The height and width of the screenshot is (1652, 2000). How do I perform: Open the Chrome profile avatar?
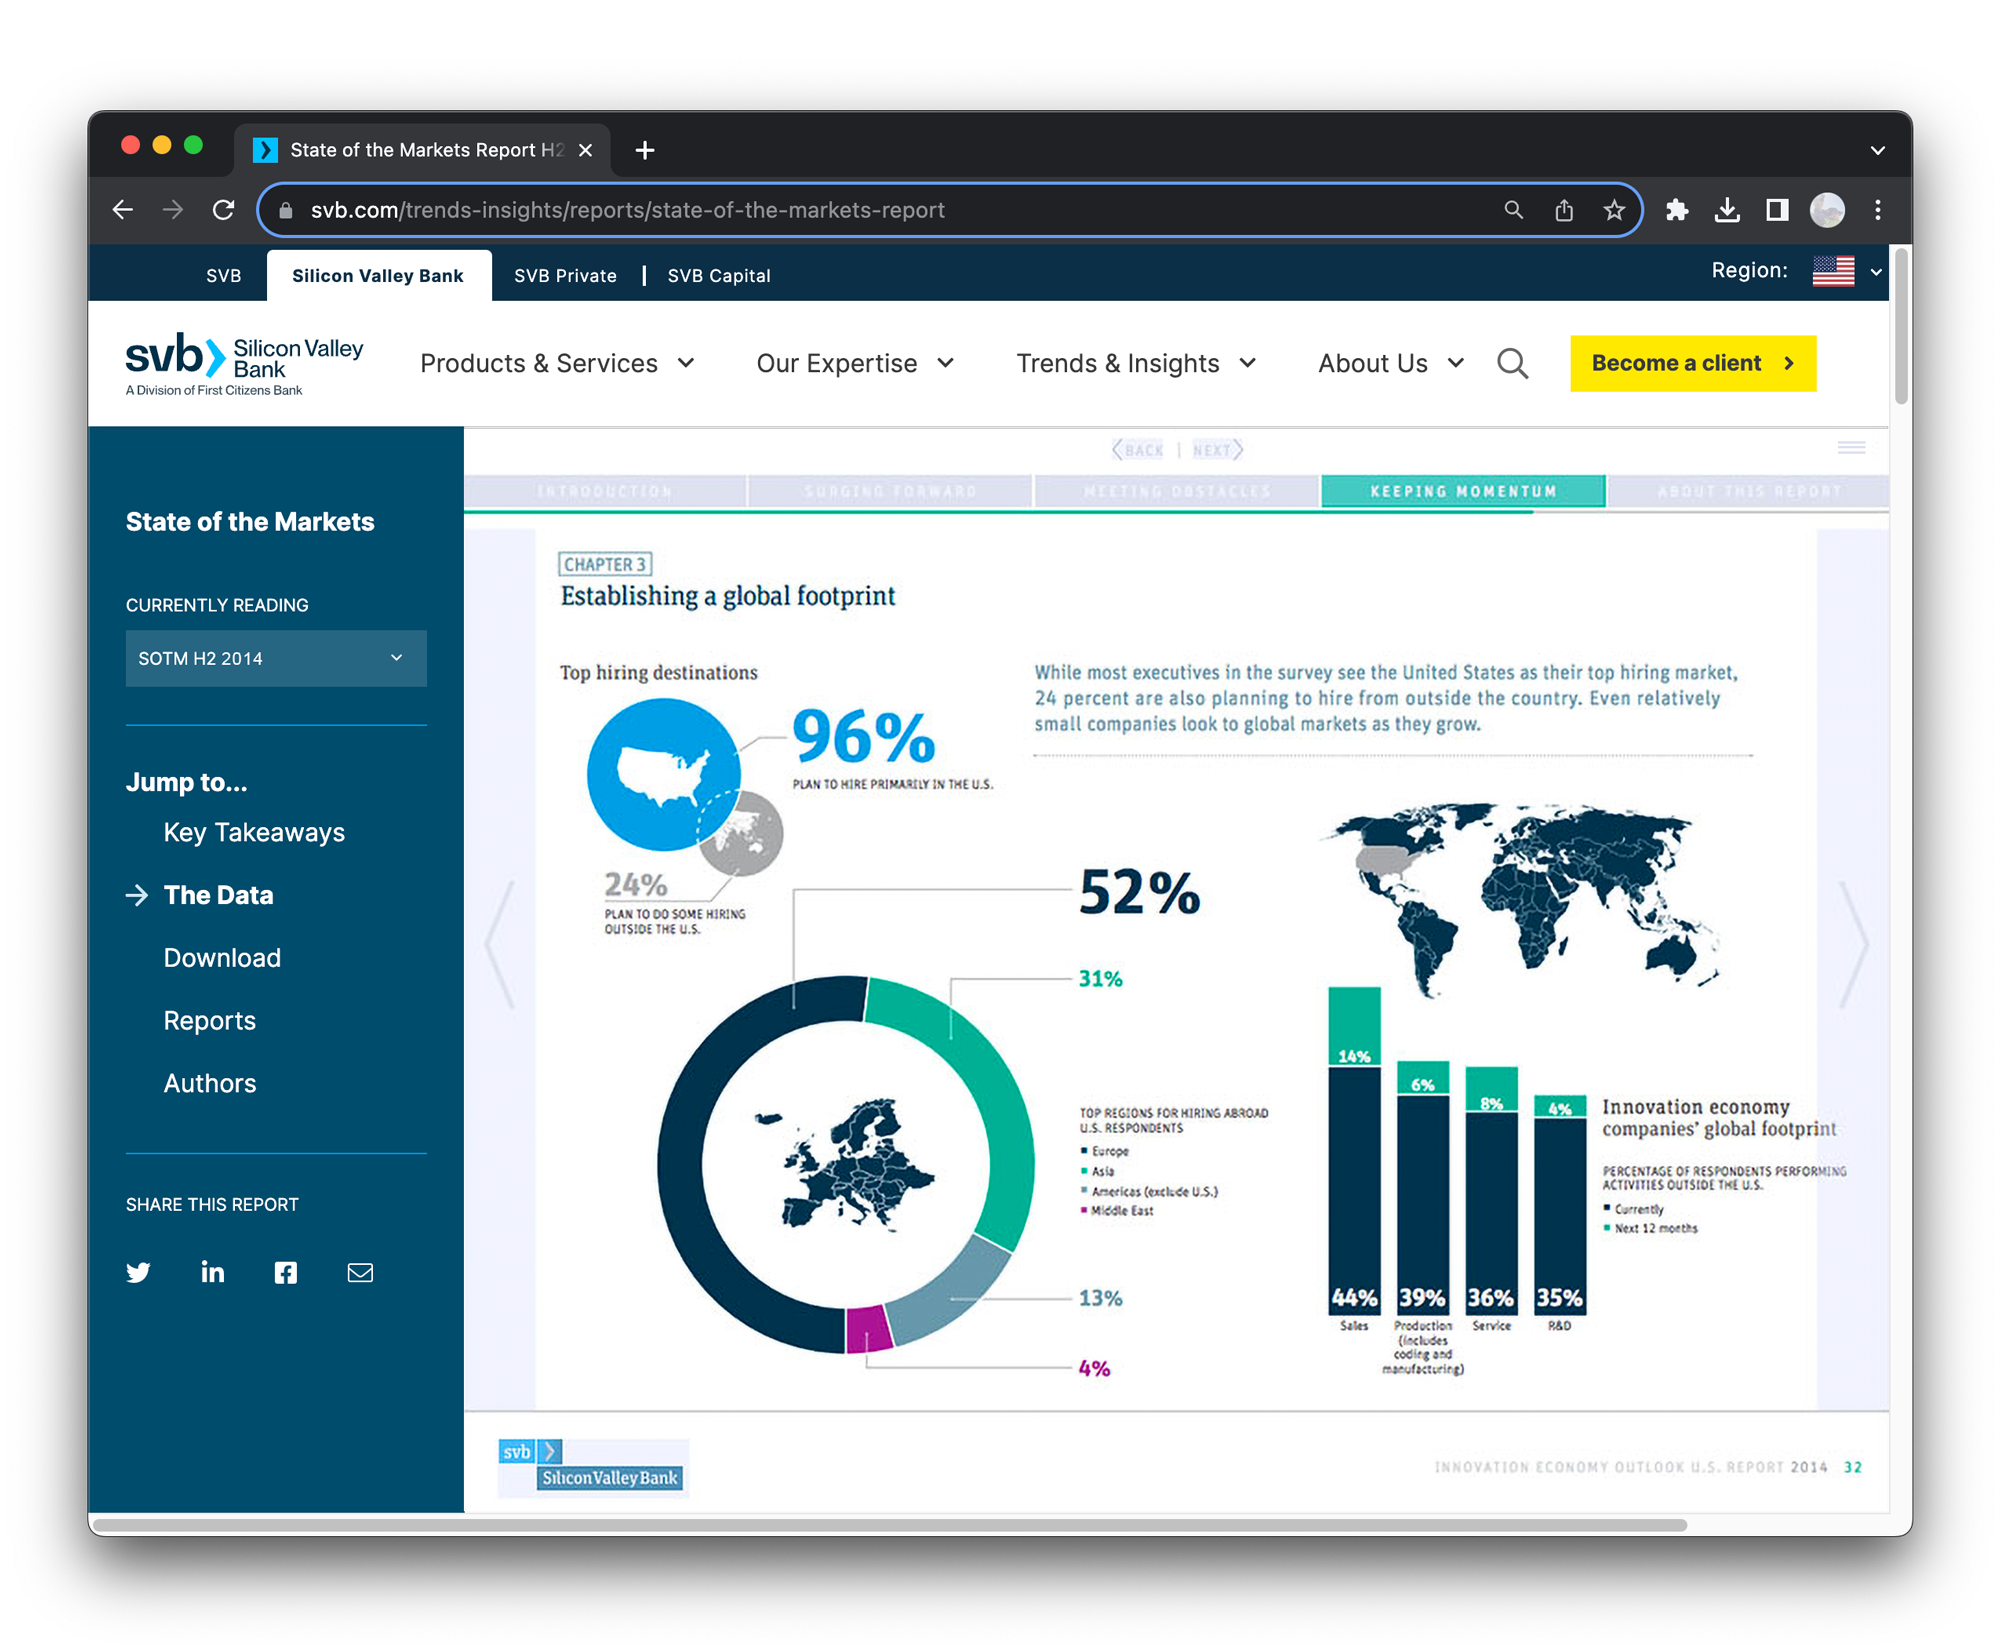click(x=1827, y=210)
